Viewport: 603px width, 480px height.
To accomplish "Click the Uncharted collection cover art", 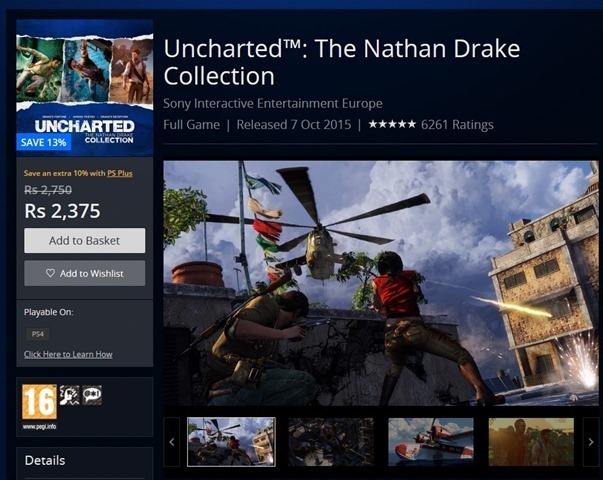I will pos(85,88).
